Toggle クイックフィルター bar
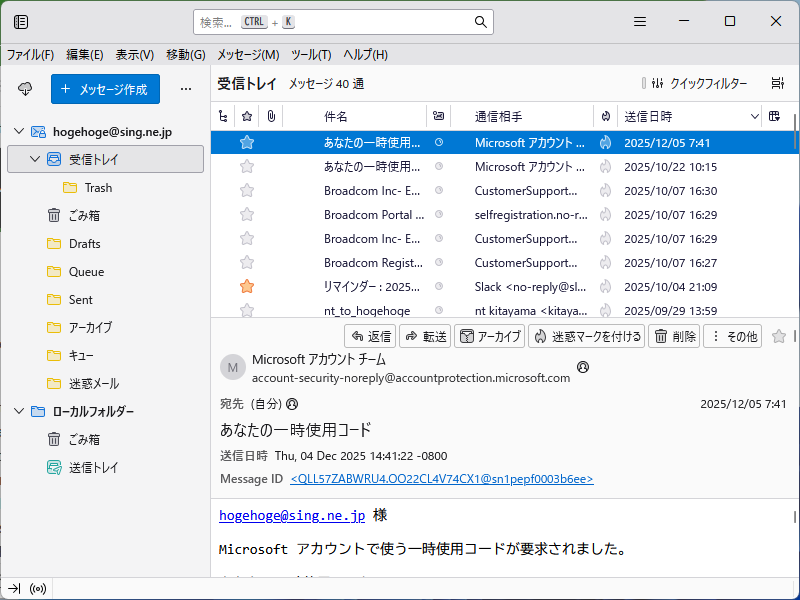800x600 pixels. pos(699,83)
